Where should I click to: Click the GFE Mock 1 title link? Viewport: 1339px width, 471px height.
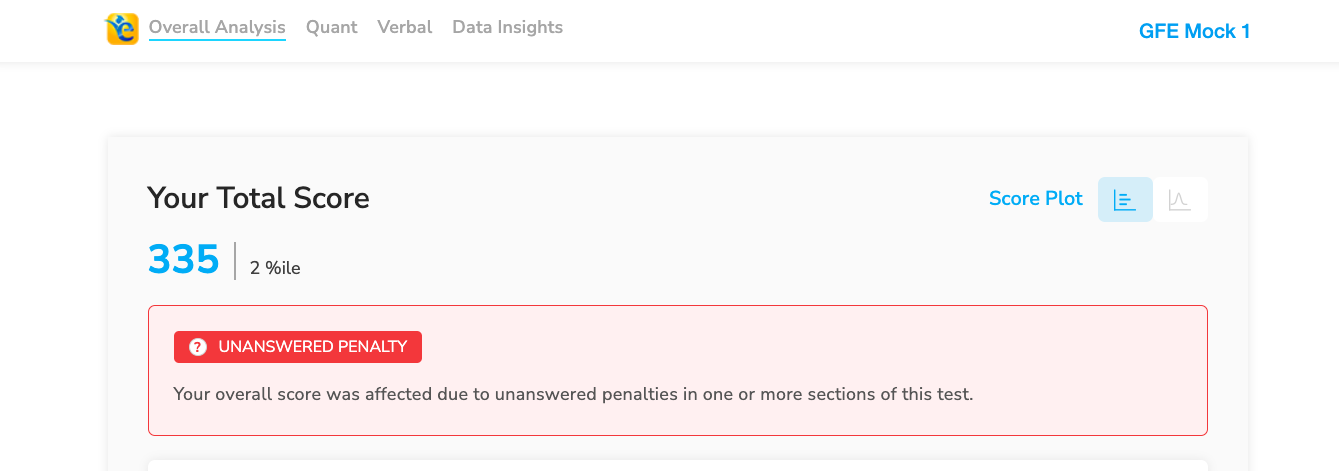click(1194, 31)
